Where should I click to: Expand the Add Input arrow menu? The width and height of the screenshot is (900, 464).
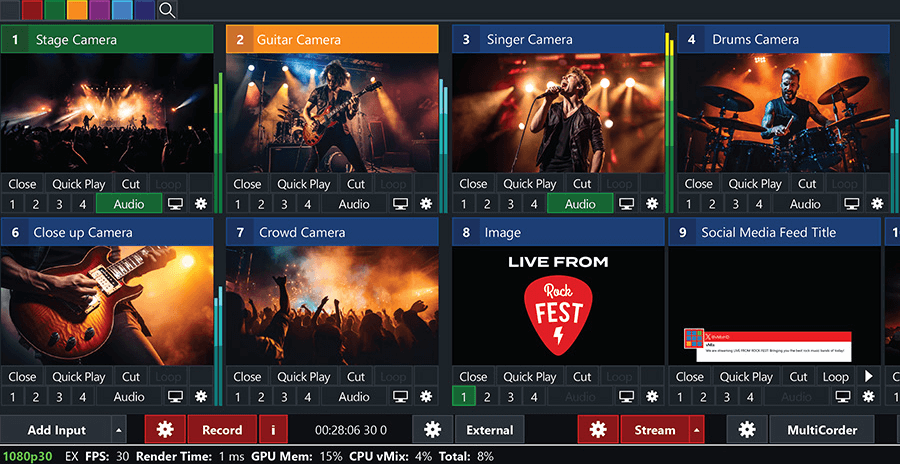118,430
